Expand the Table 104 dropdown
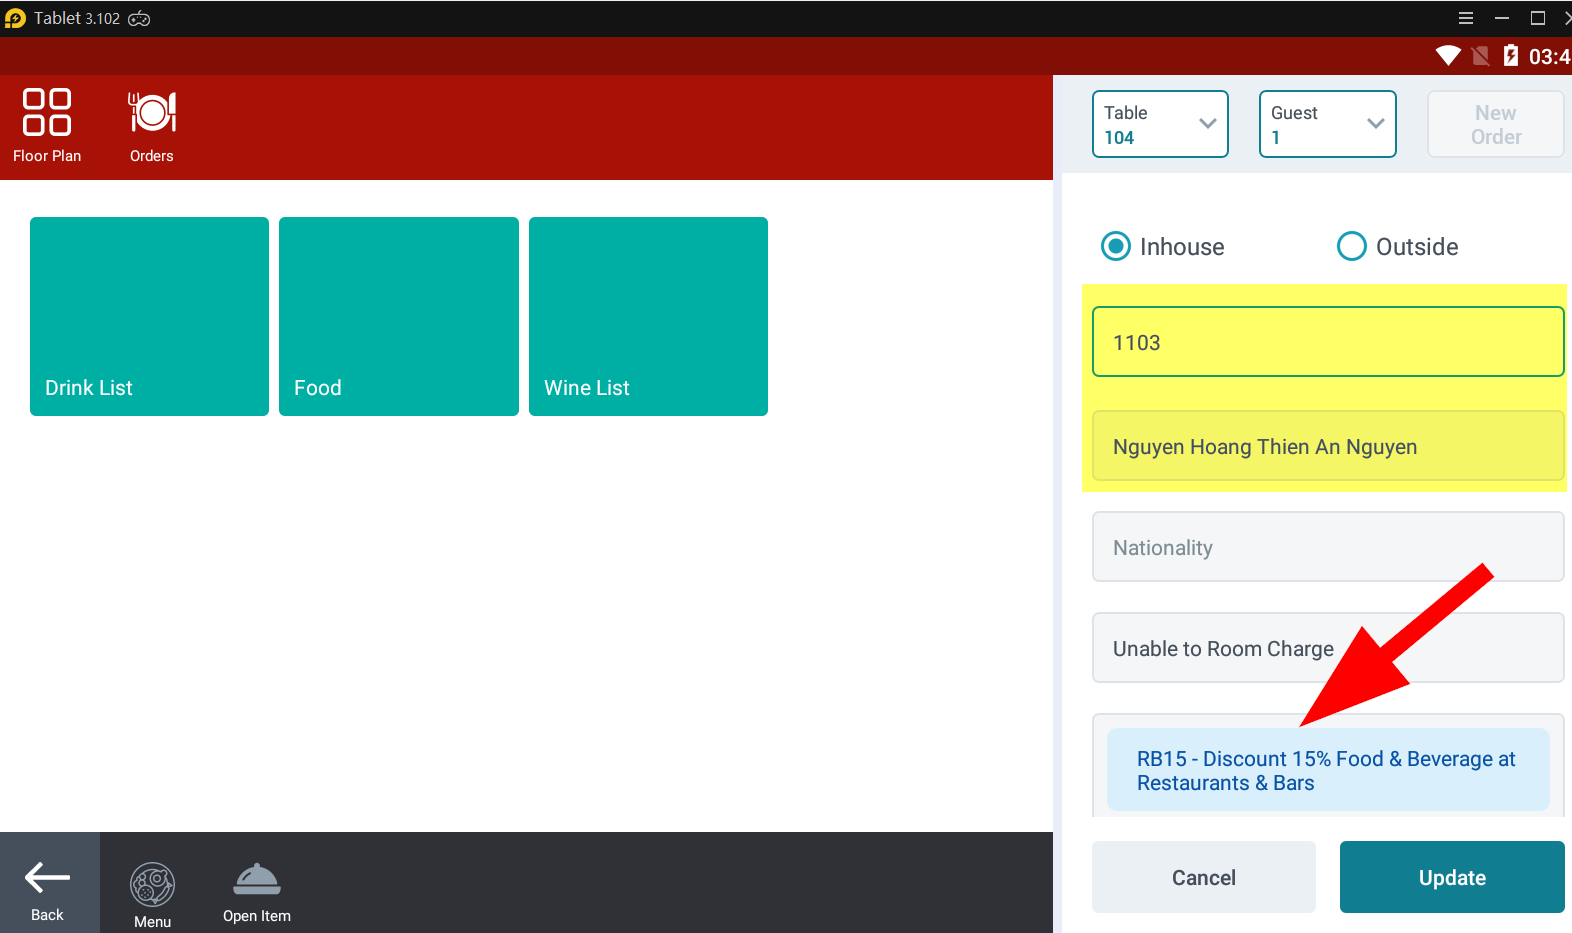This screenshot has height=933, width=1572. tap(1160, 124)
